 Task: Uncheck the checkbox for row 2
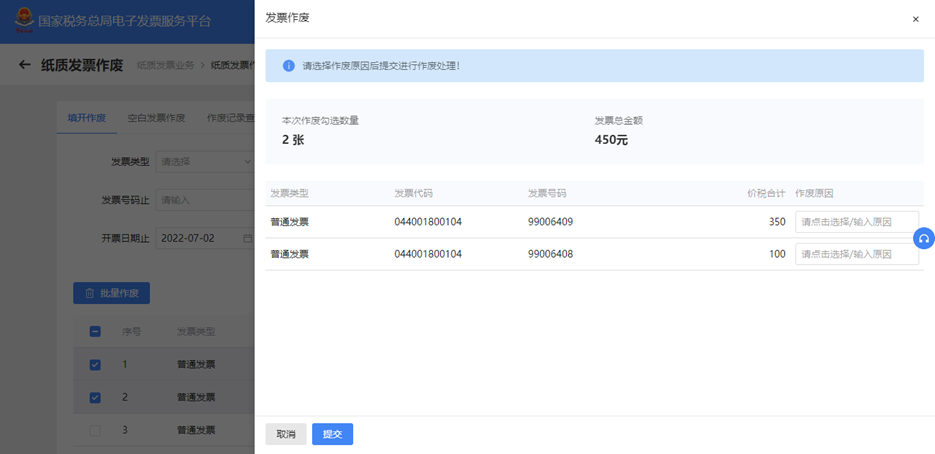[x=95, y=397]
